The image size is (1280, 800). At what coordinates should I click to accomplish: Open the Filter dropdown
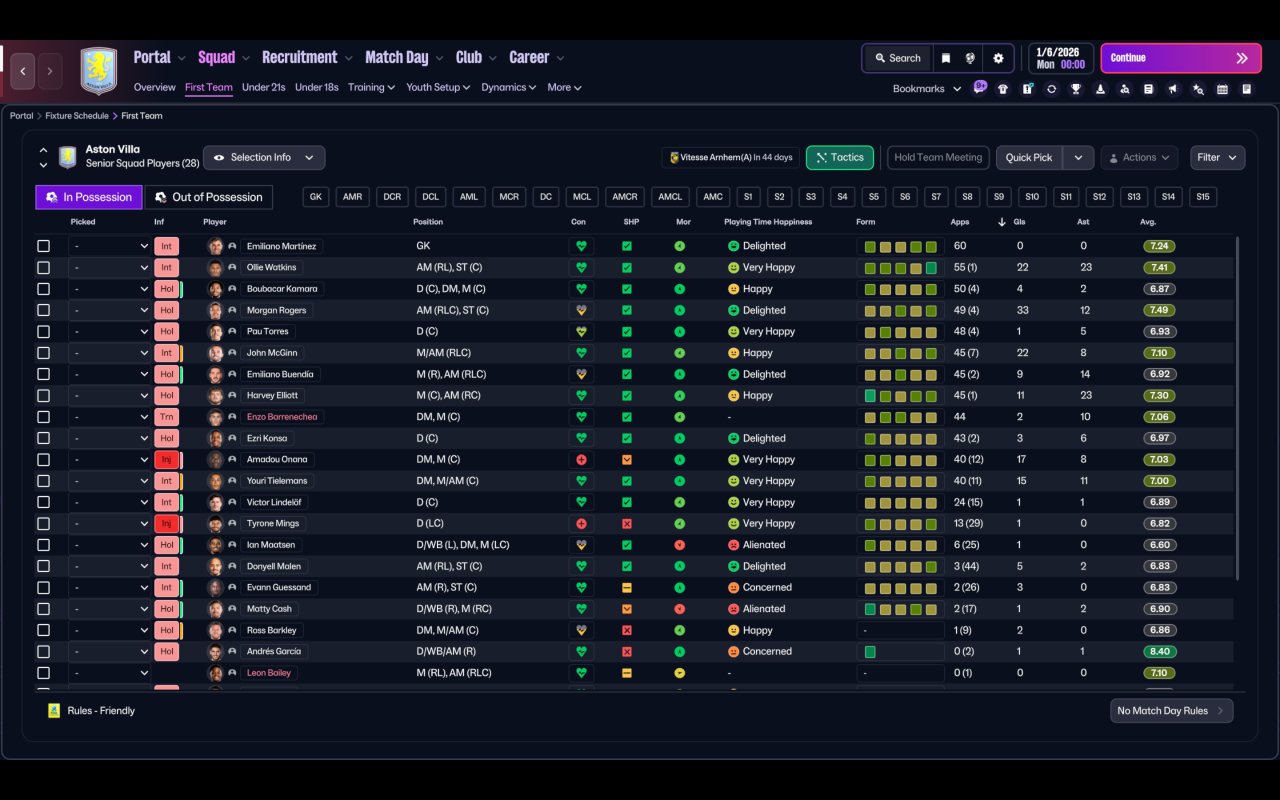[x=1217, y=157]
